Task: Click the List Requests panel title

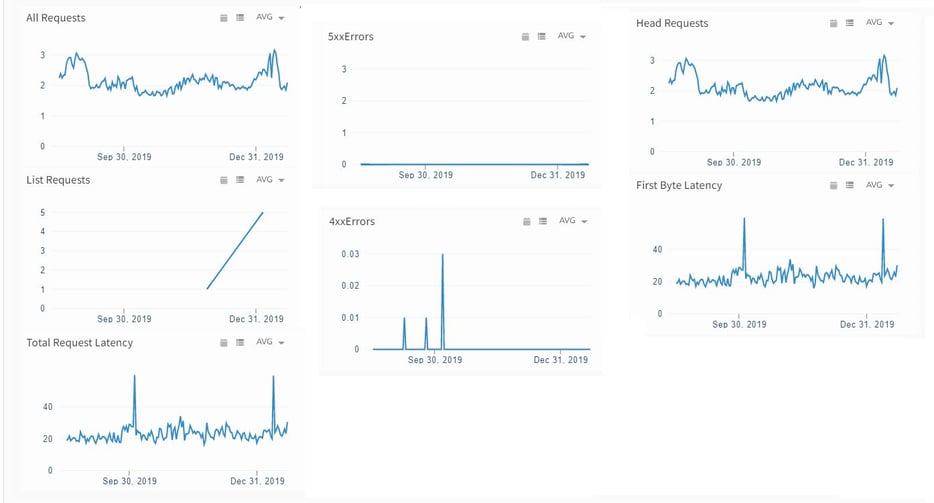Action: click(58, 180)
